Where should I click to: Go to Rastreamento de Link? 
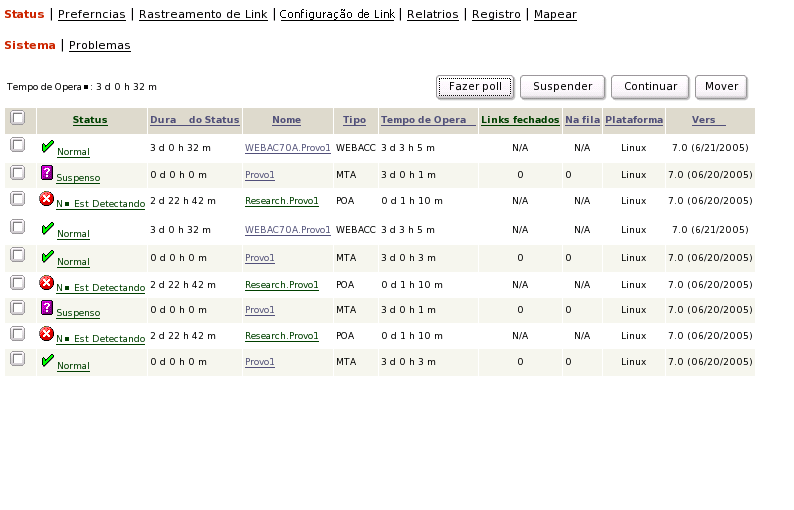tap(203, 14)
